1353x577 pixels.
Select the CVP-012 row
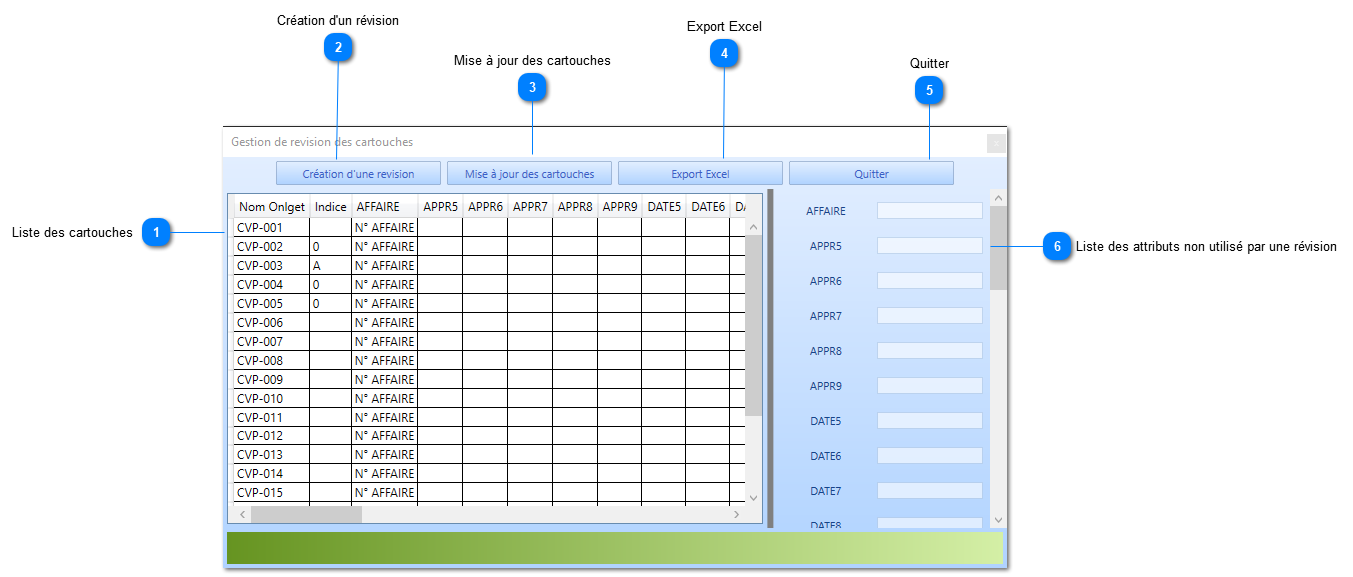point(490,436)
